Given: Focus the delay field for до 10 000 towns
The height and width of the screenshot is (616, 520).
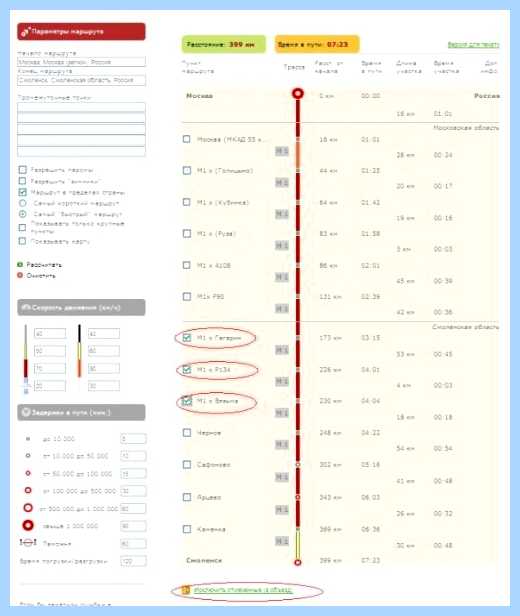Looking at the screenshot, I should [133, 438].
